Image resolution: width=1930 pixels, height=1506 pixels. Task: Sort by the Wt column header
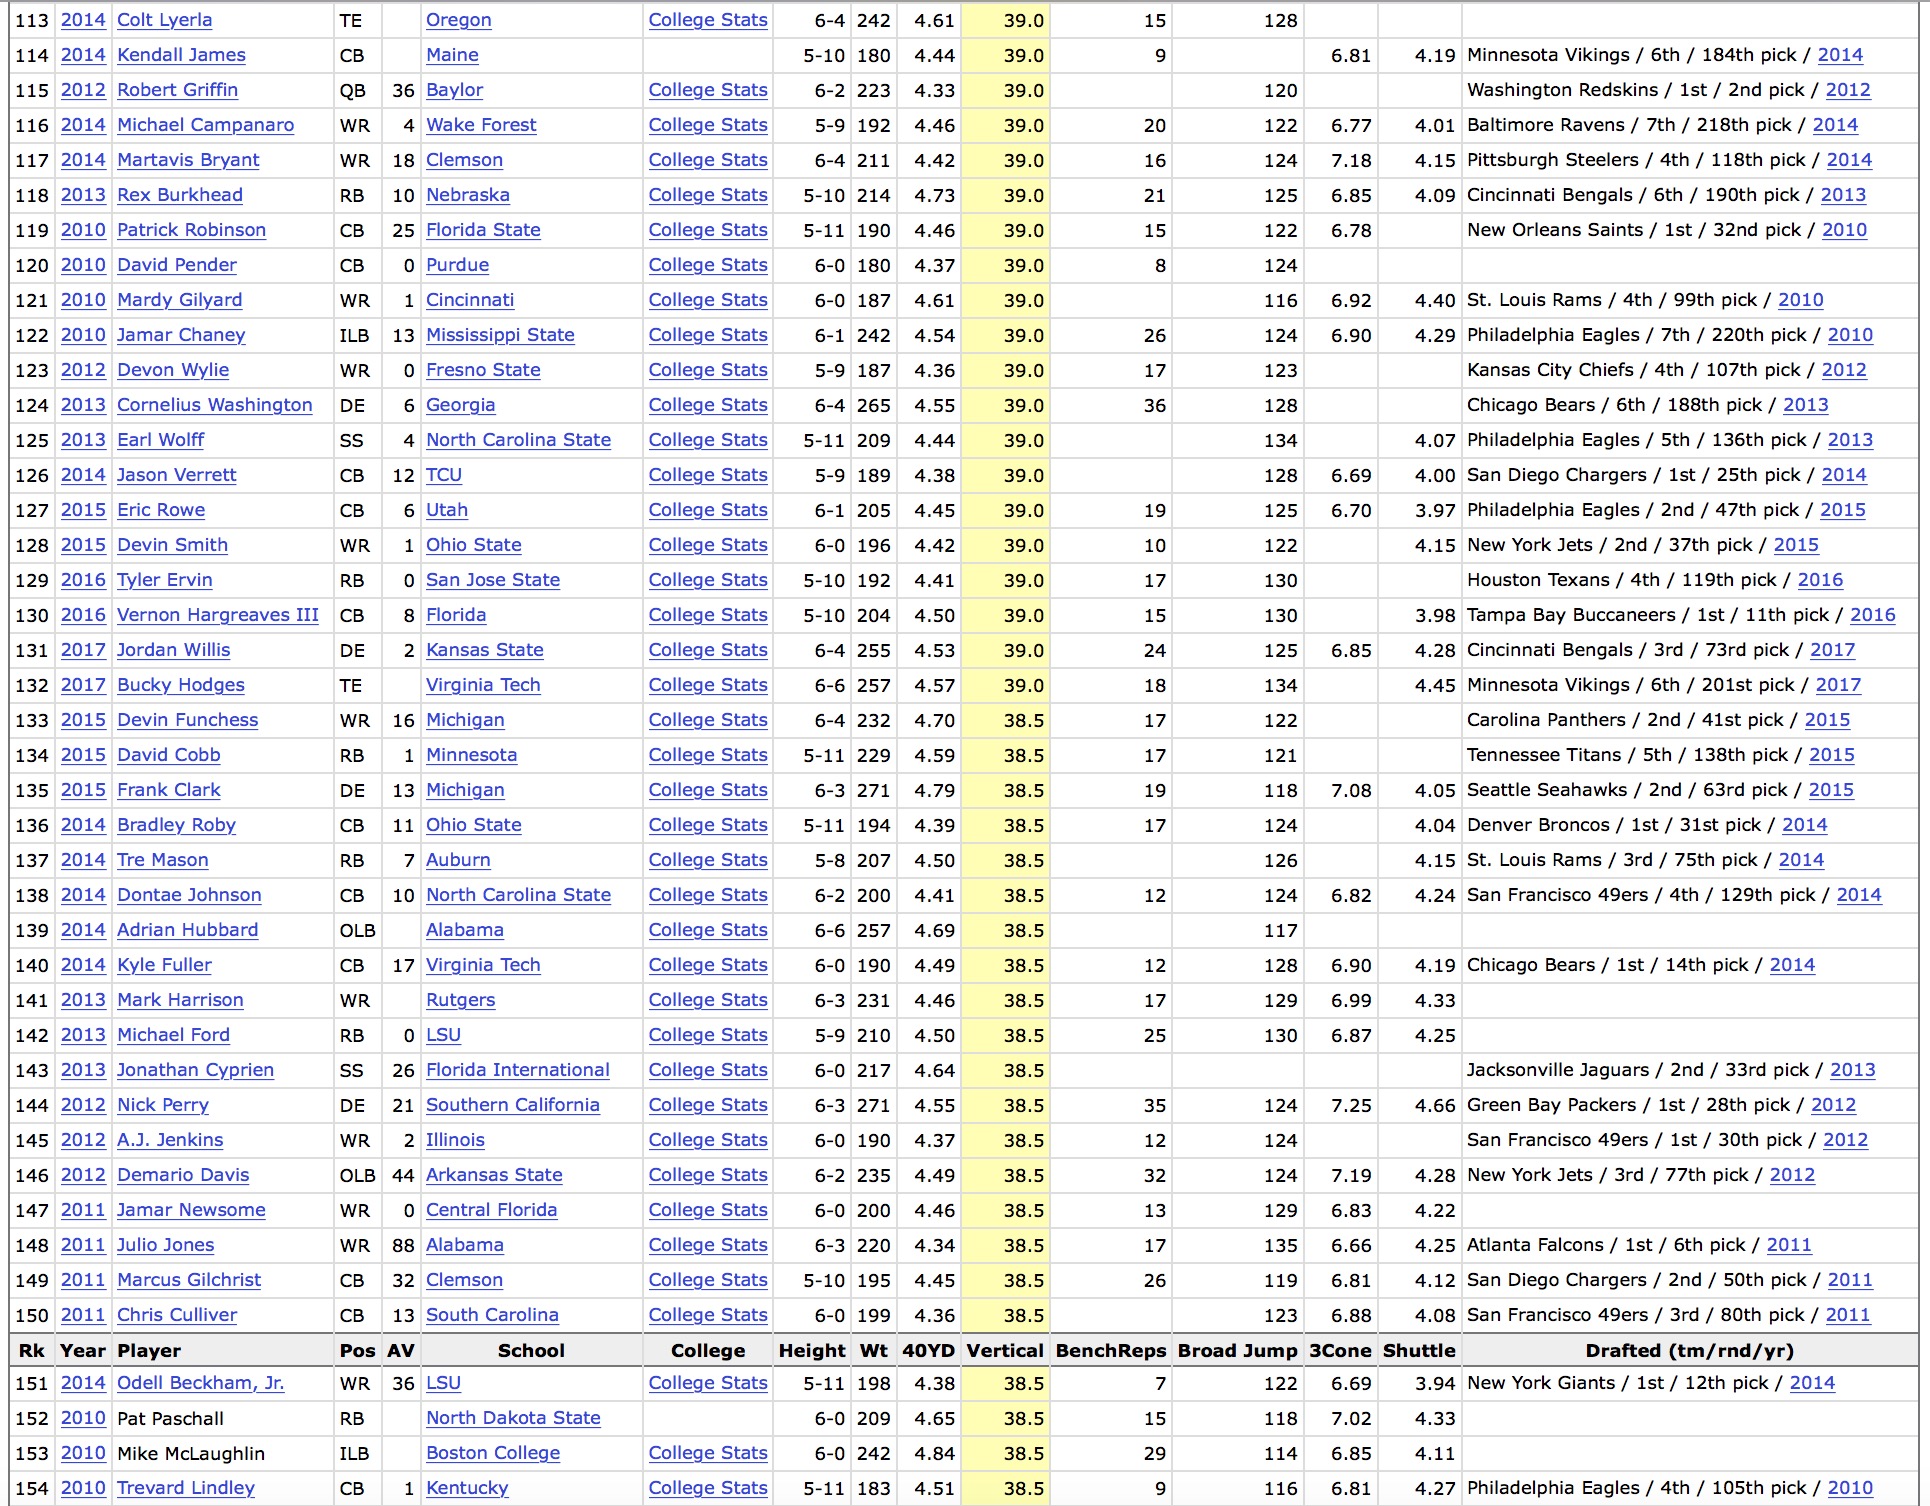pos(873,1350)
